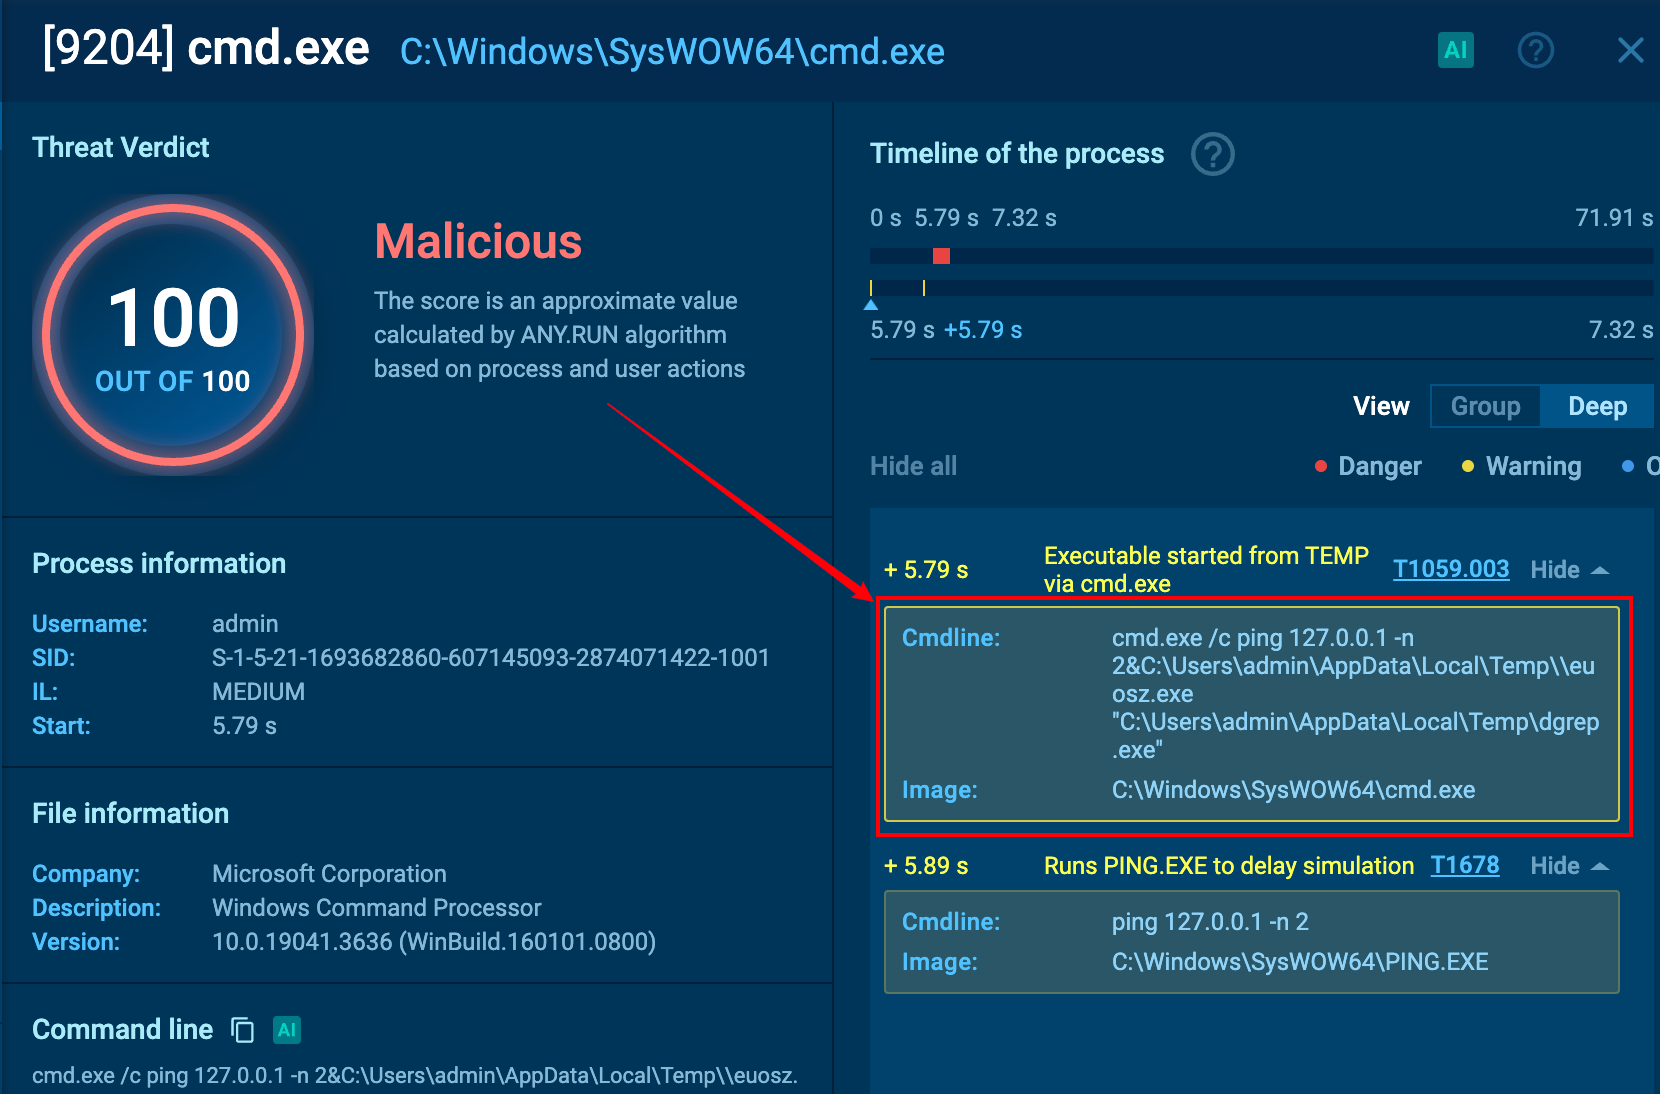This screenshot has height=1094, width=1660.
Task: Close the cmd.exe process details panel
Action: (1630, 50)
